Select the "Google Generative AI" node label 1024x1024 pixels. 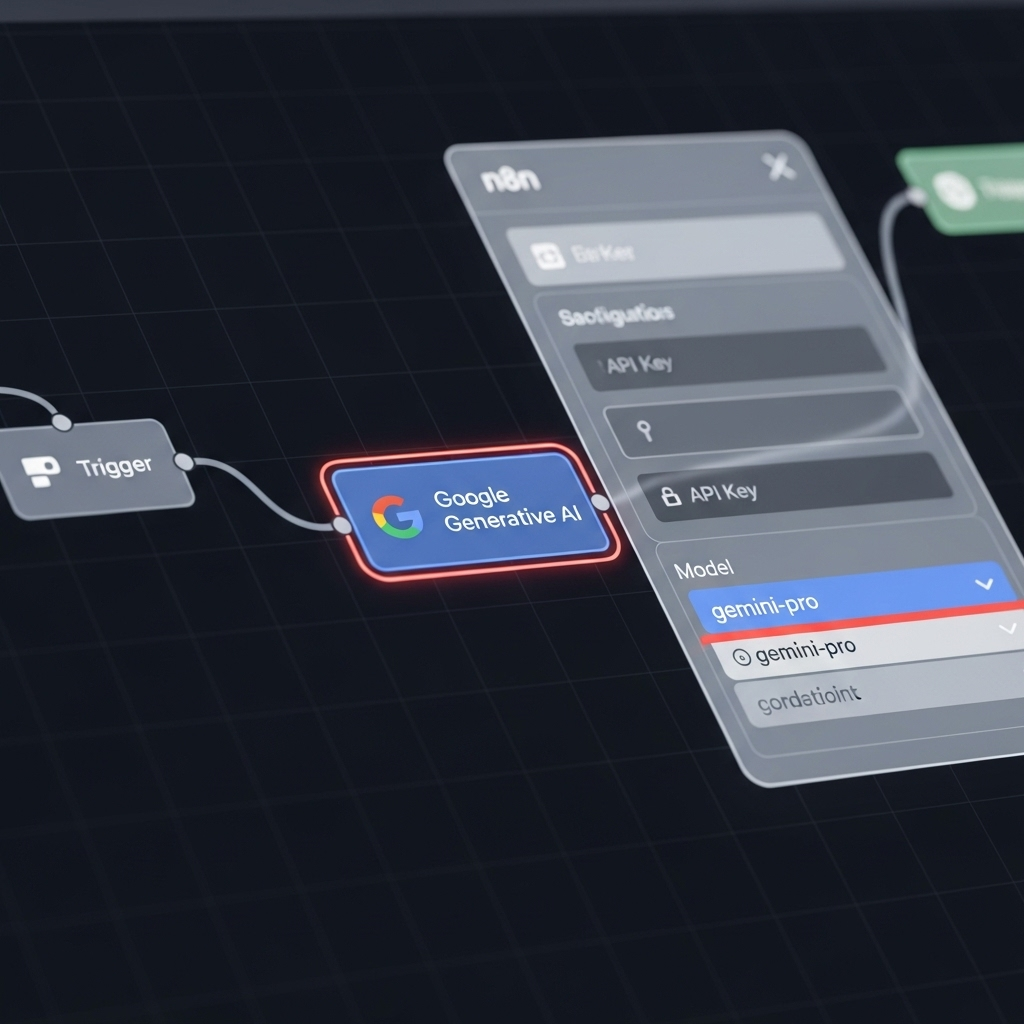tap(508, 509)
